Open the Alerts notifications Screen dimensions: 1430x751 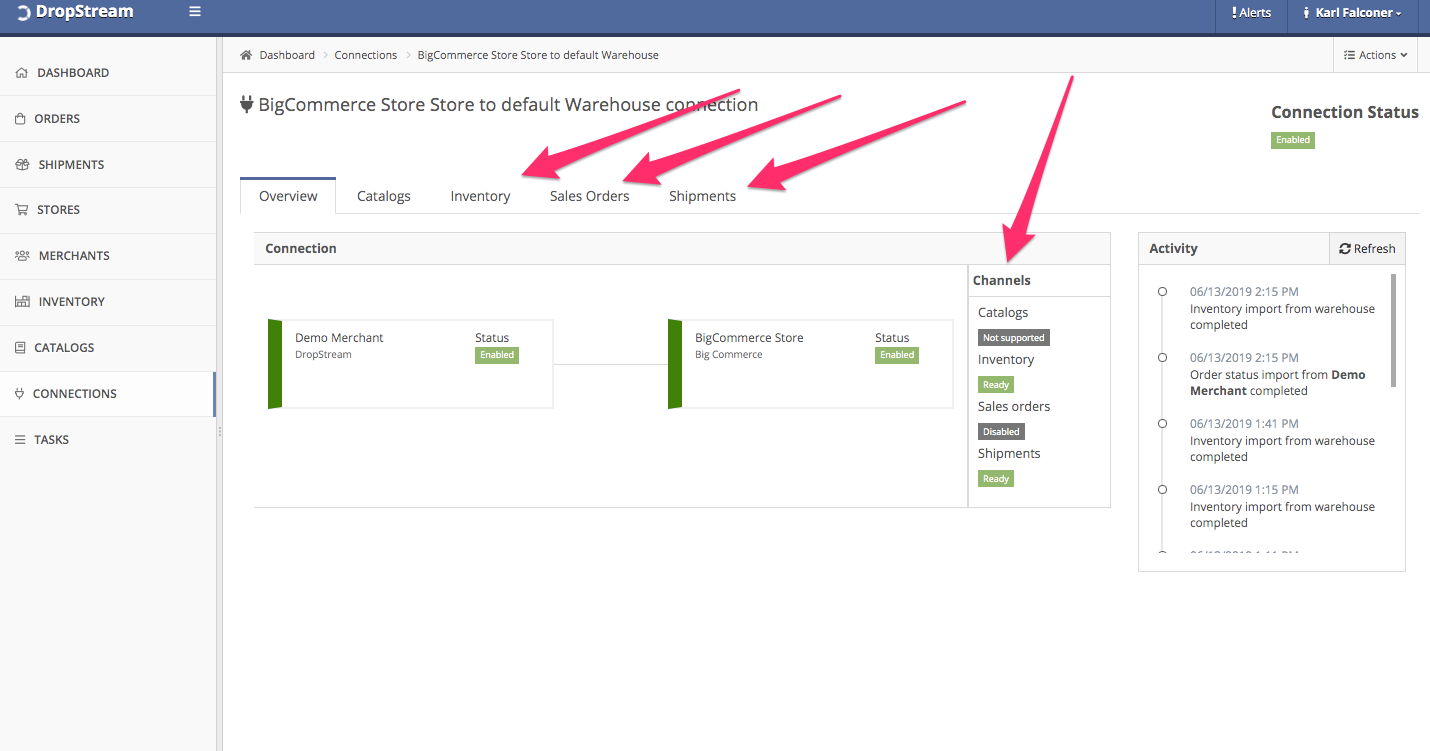point(1251,13)
